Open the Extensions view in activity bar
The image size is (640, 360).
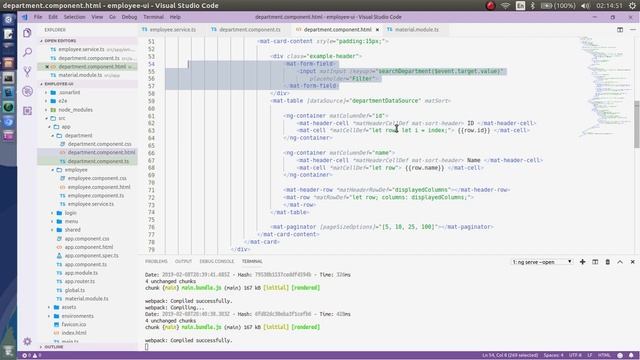click(27, 111)
